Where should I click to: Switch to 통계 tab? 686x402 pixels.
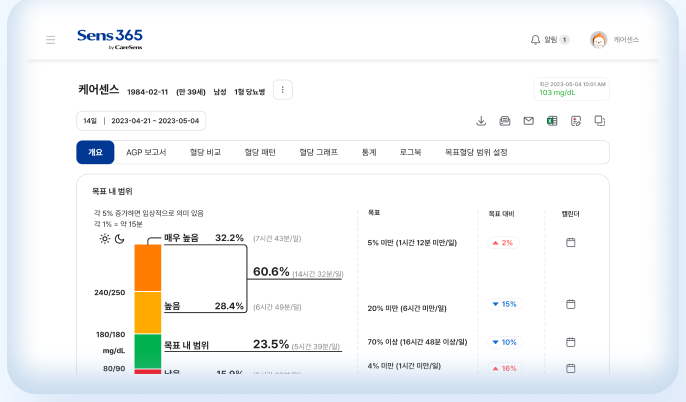pyautogui.click(x=369, y=152)
